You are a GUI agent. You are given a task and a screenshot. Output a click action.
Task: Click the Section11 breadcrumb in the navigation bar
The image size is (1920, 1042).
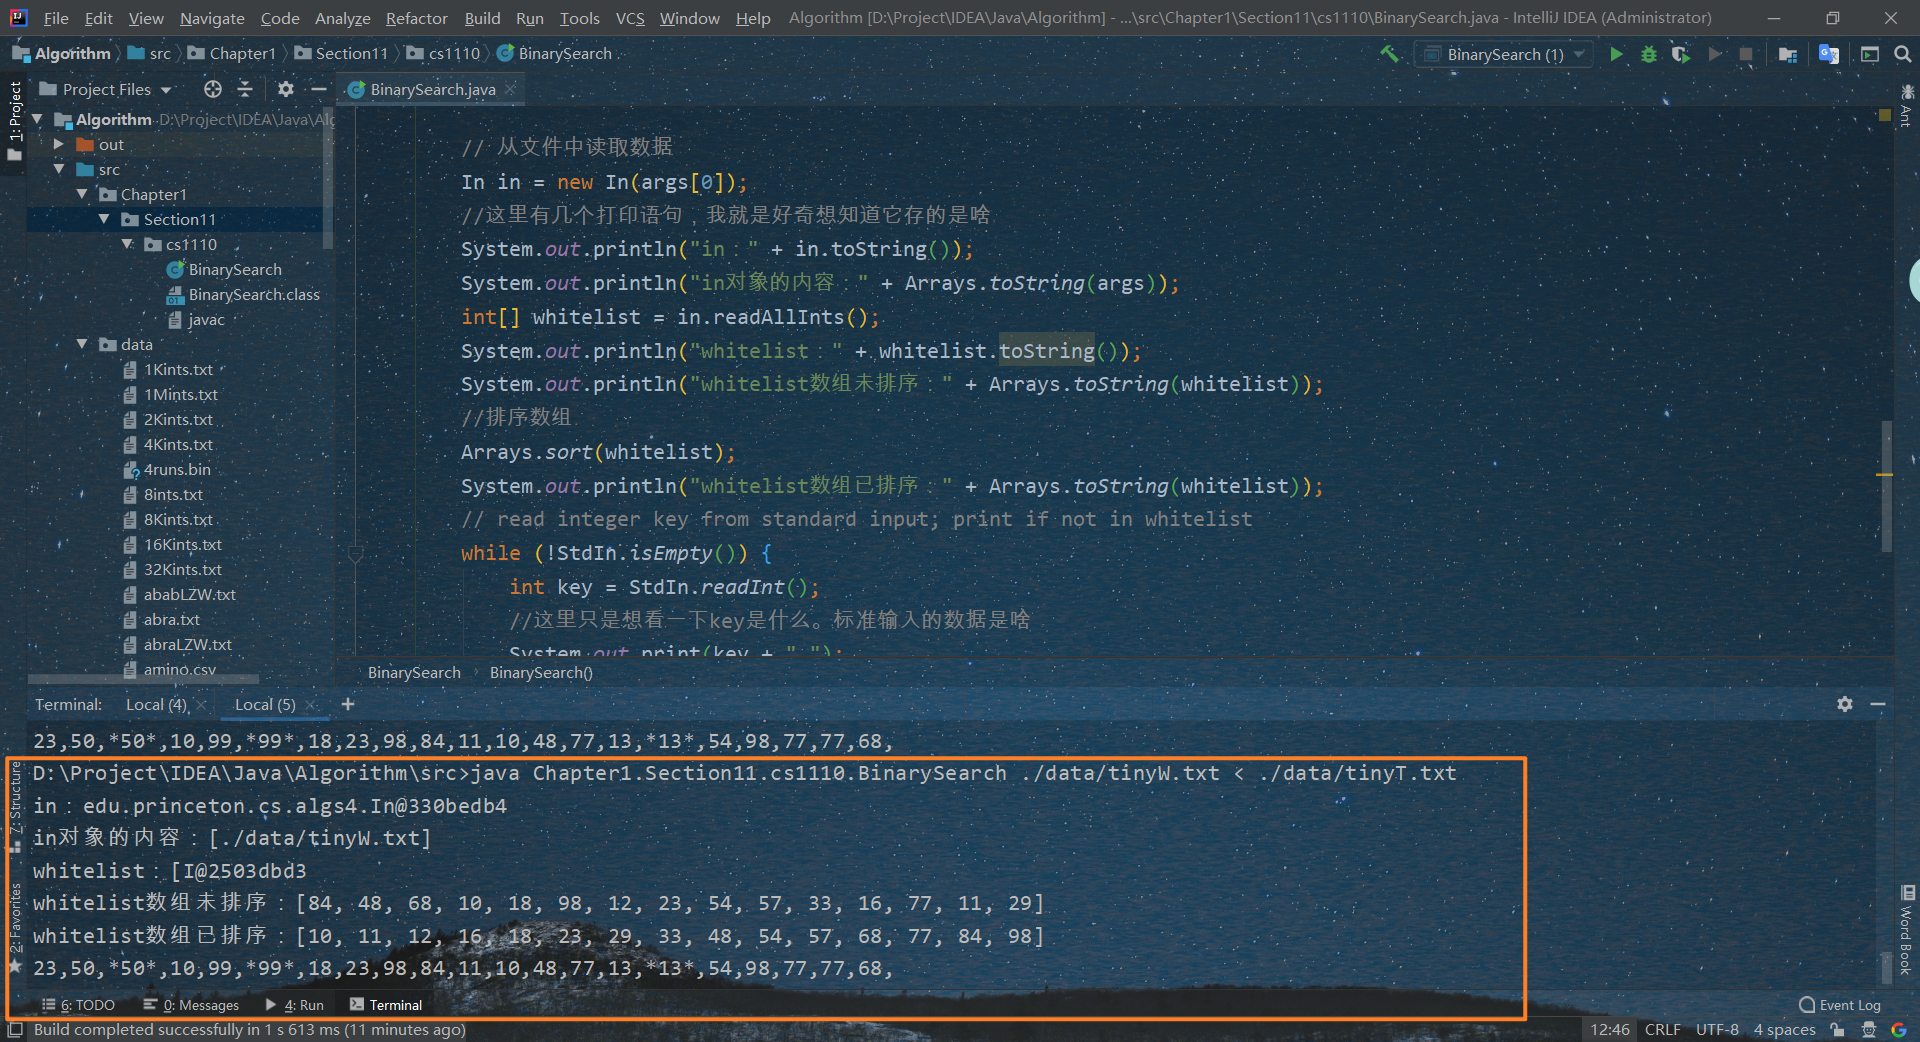click(341, 53)
